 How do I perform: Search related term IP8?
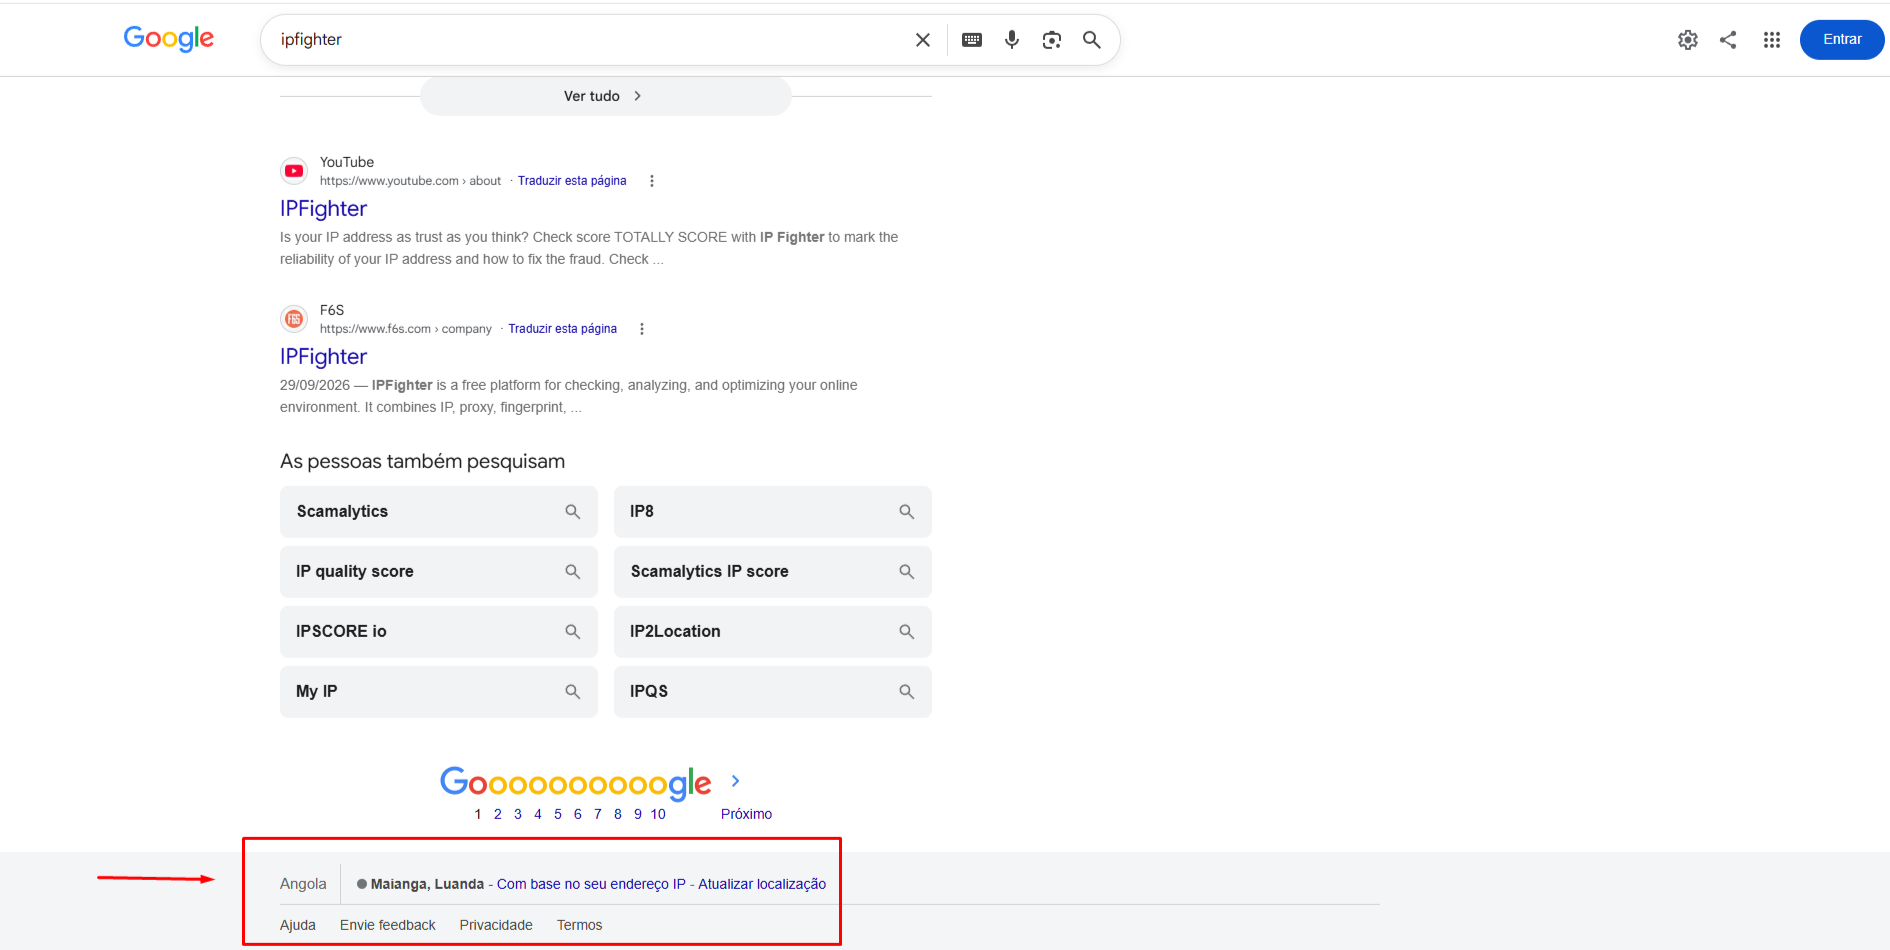pos(773,512)
